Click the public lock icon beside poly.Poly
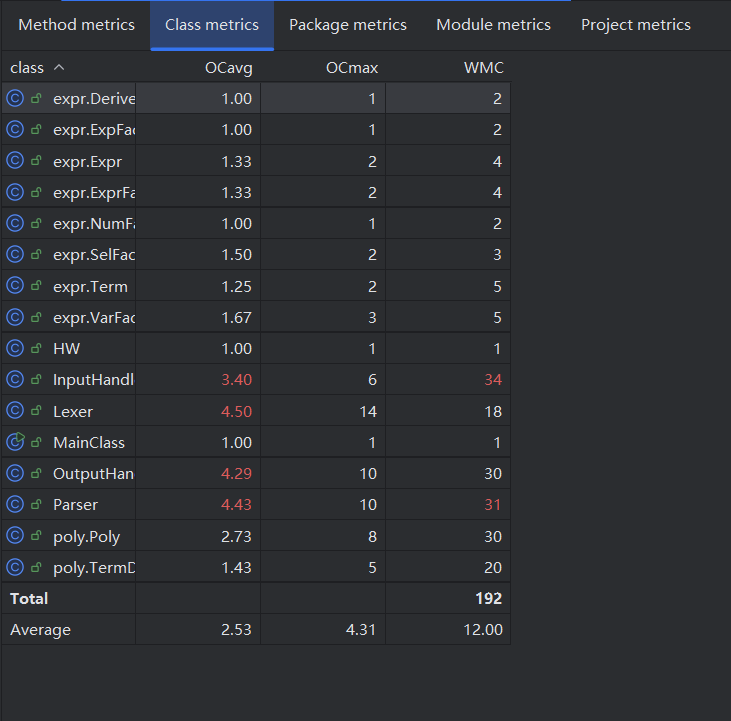The height and width of the screenshot is (721, 731). (x=36, y=536)
